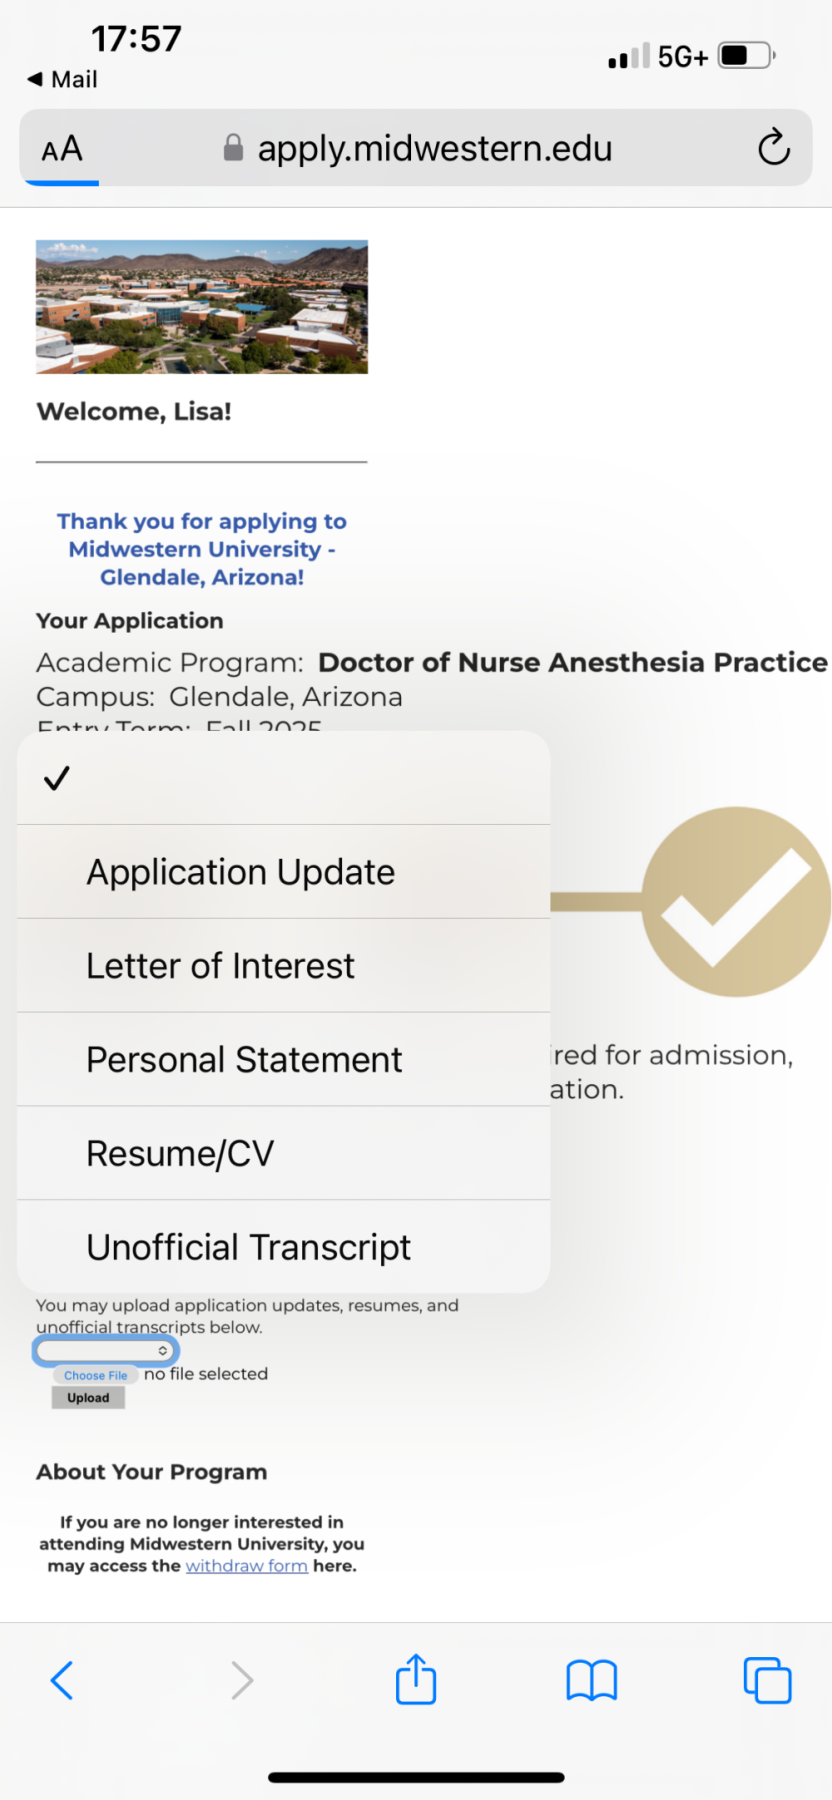Tap the Safari back arrow

tap(62, 1680)
